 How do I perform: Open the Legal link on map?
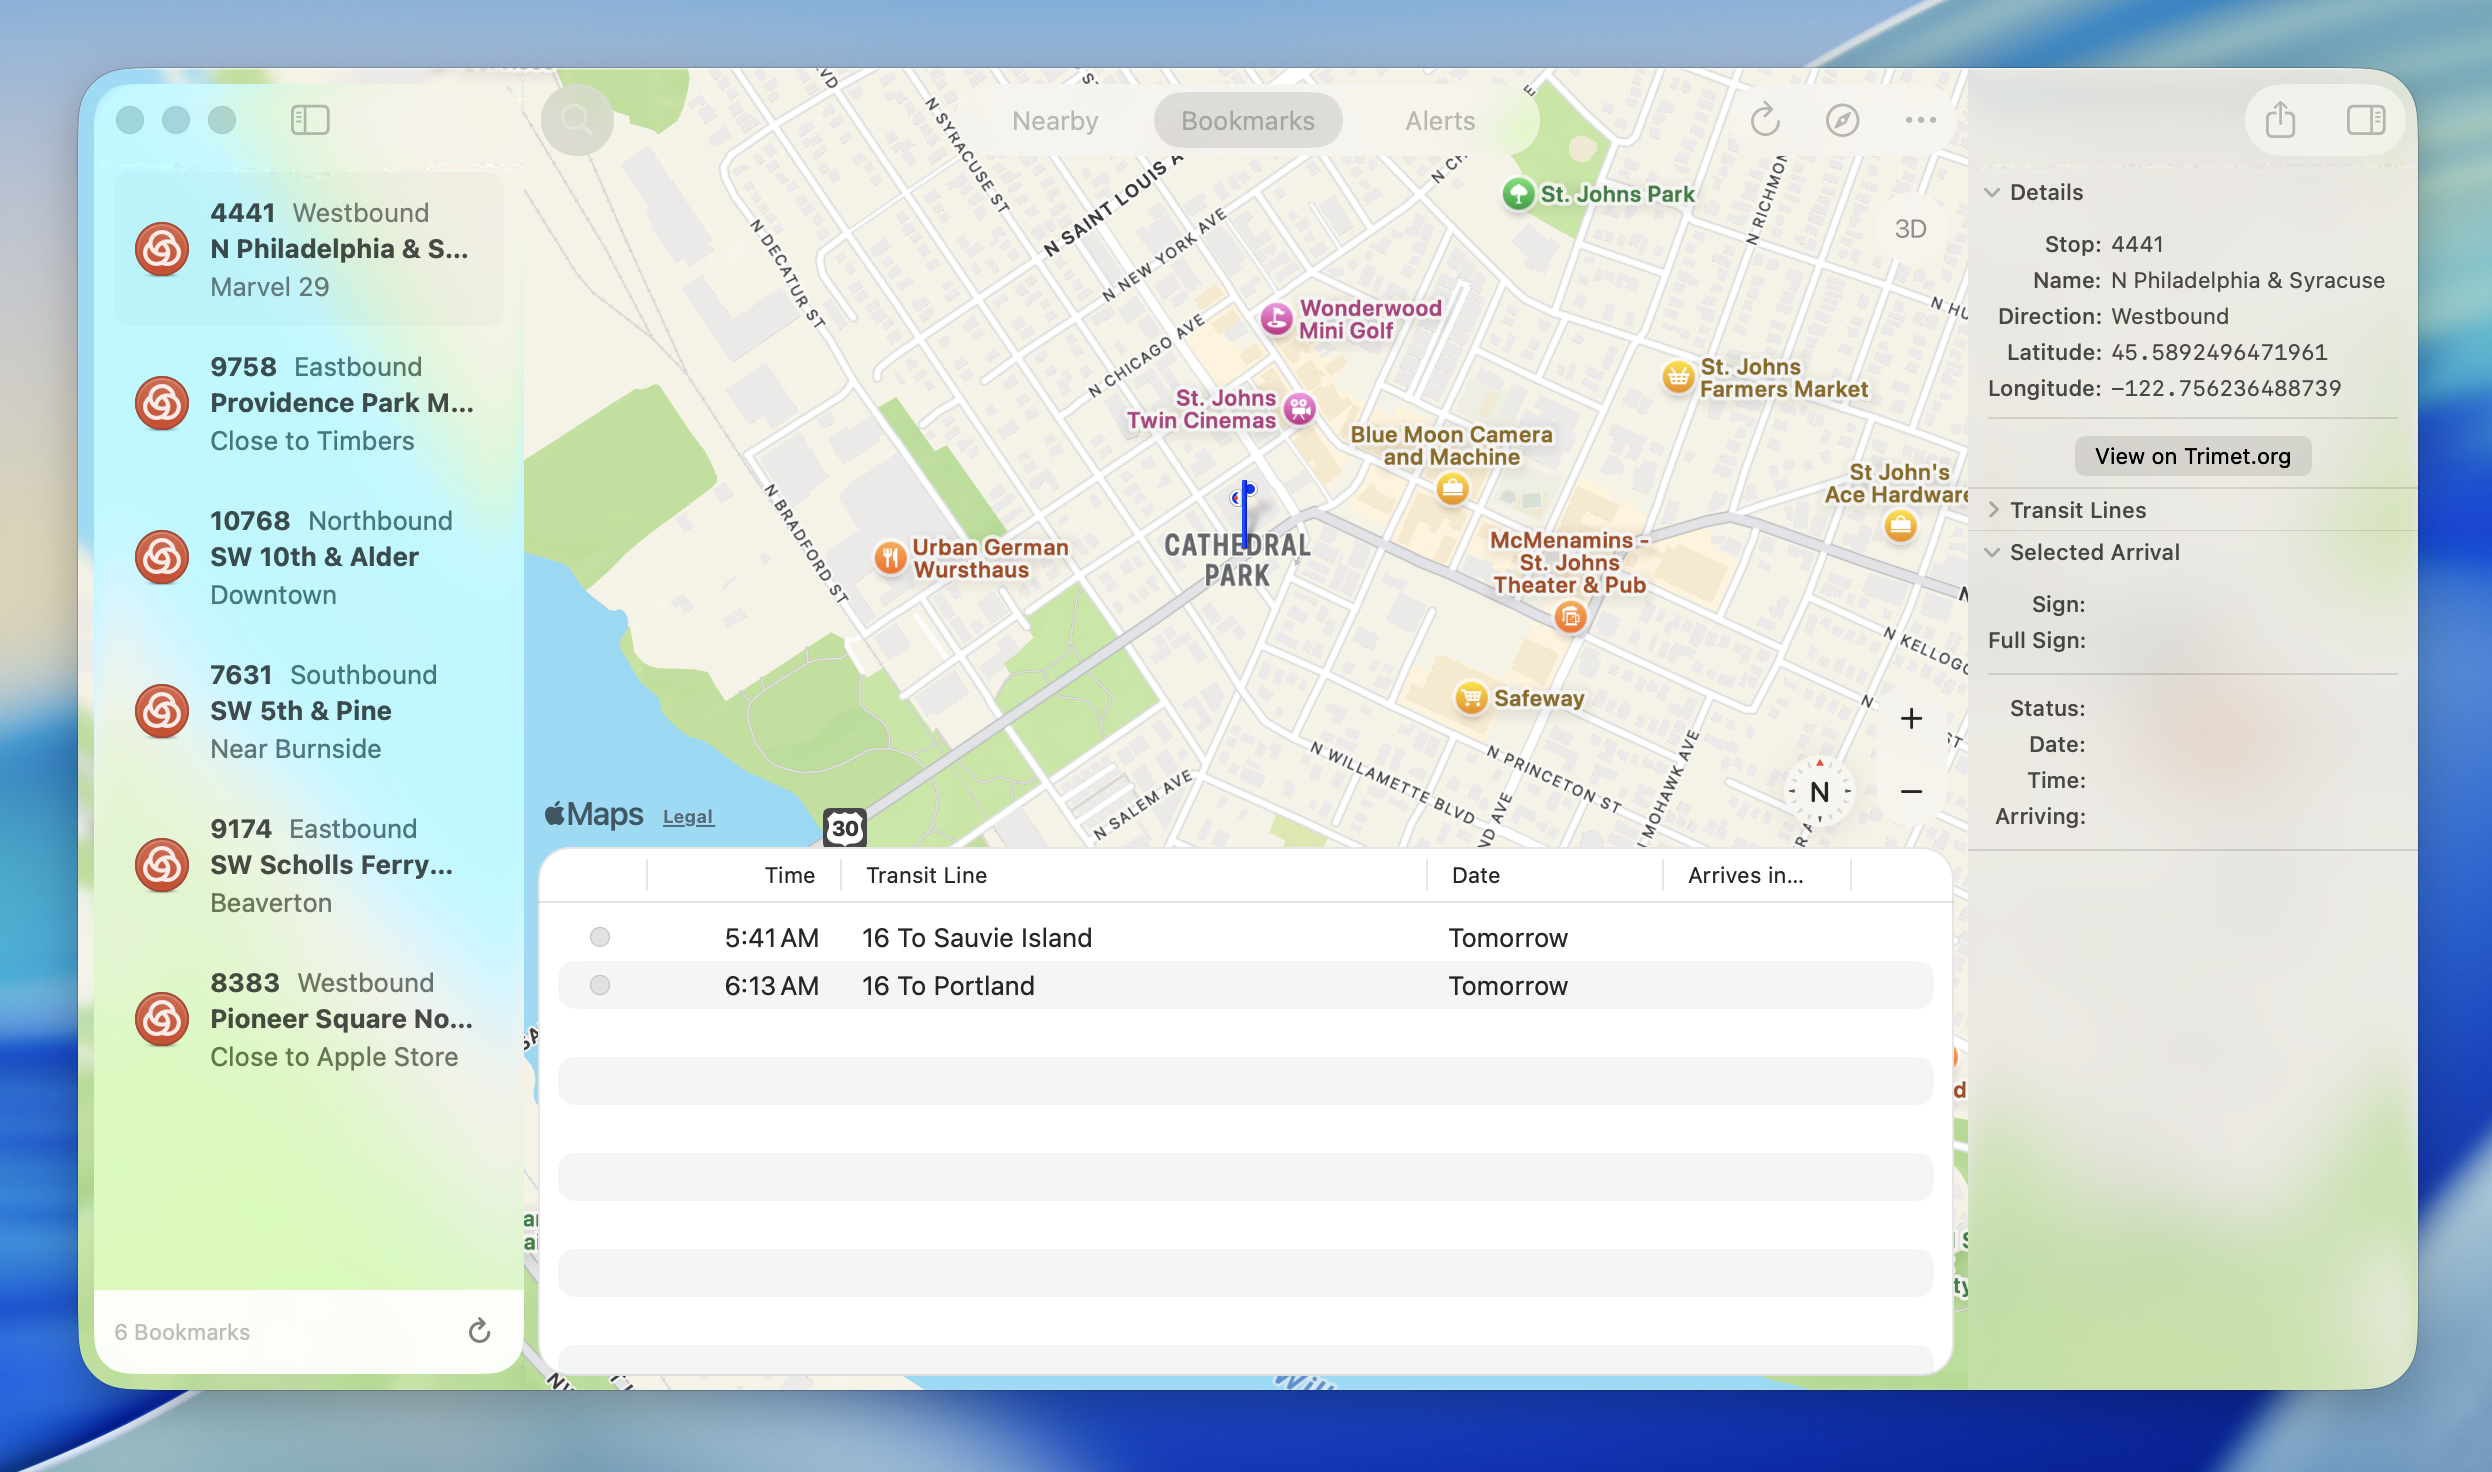(688, 817)
